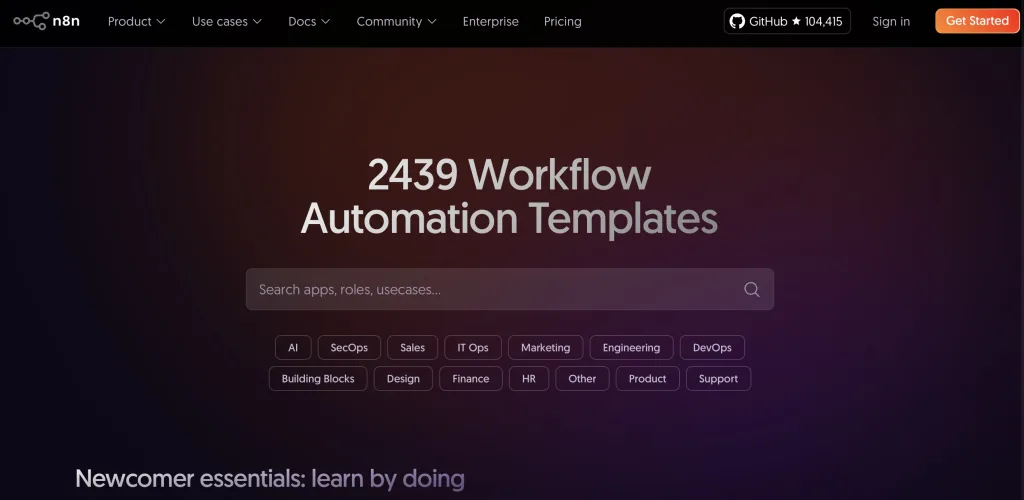1024x500 pixels.
Task: Select the IT Ops category tag
Action: (x=473, y=347)
